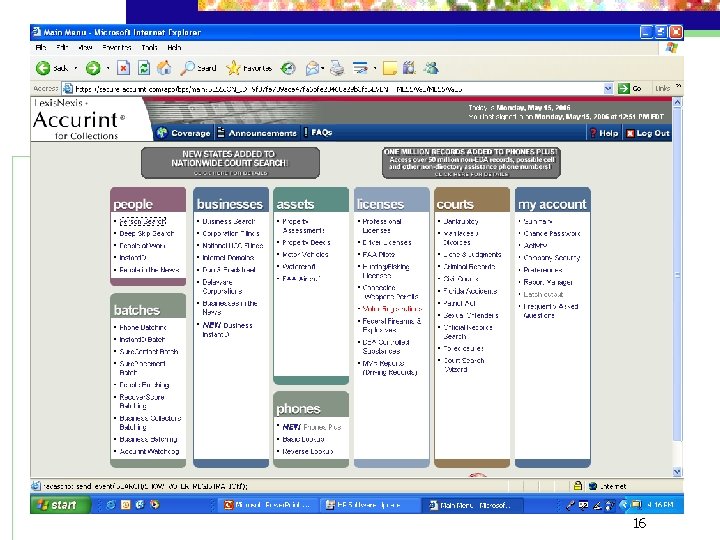Click the Property Deeds link
This screenshot has width=720, height=540.
point(306,242)
